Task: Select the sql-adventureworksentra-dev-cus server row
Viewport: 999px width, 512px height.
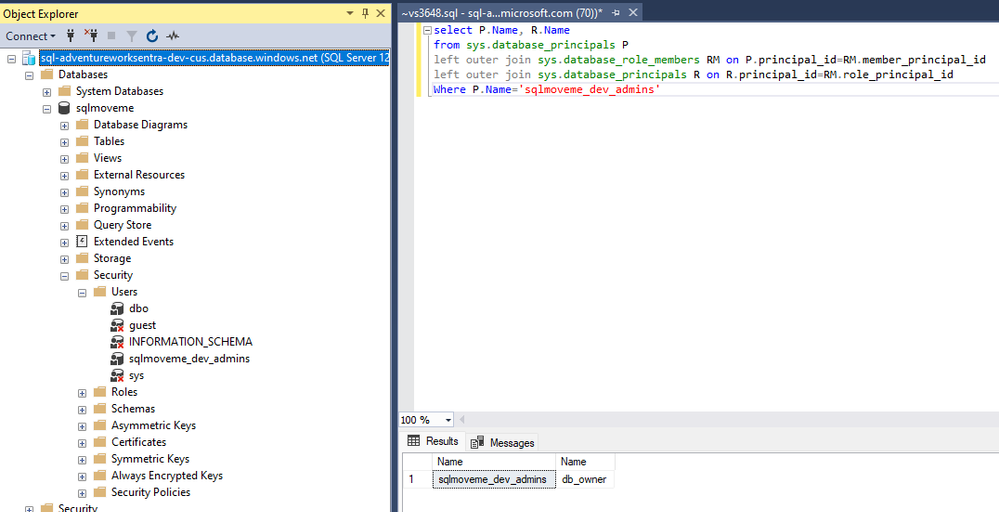Action: pos(214,58)
